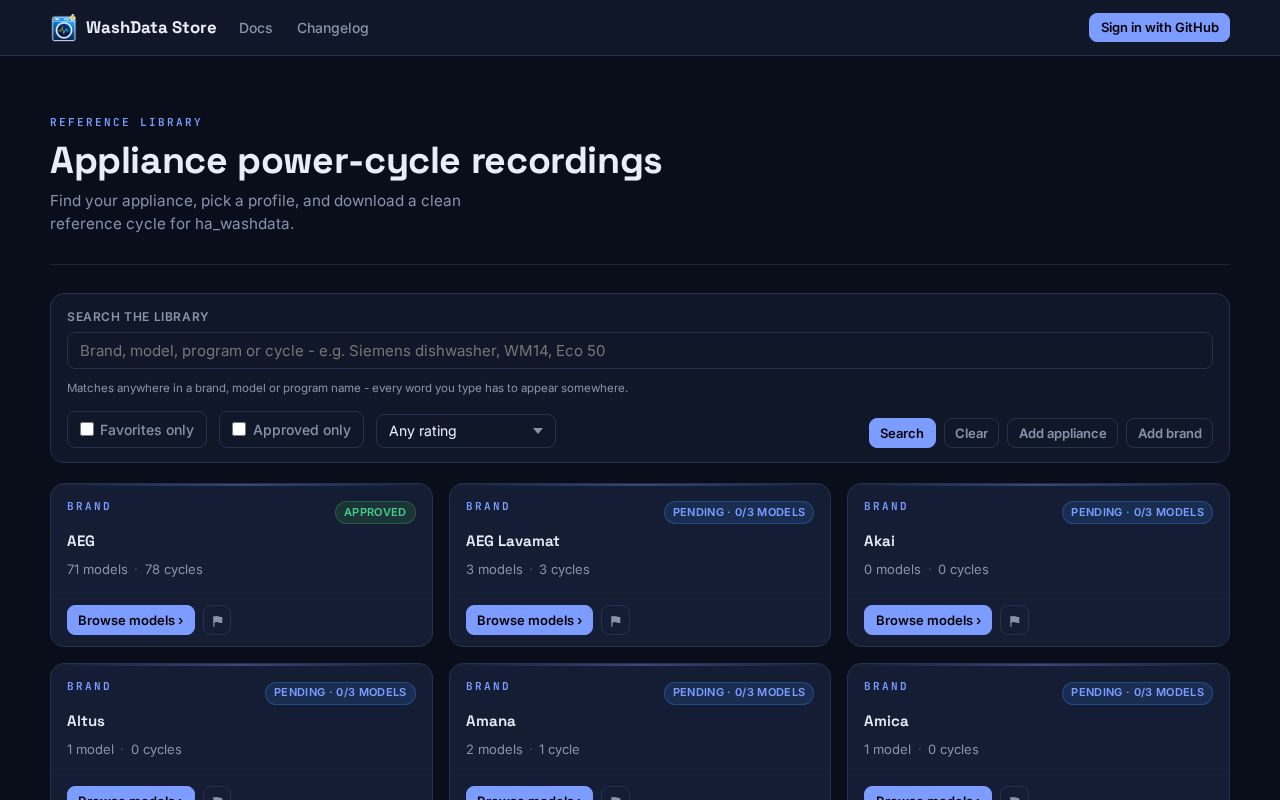Open the Changelog page

(x=333, y=28)
